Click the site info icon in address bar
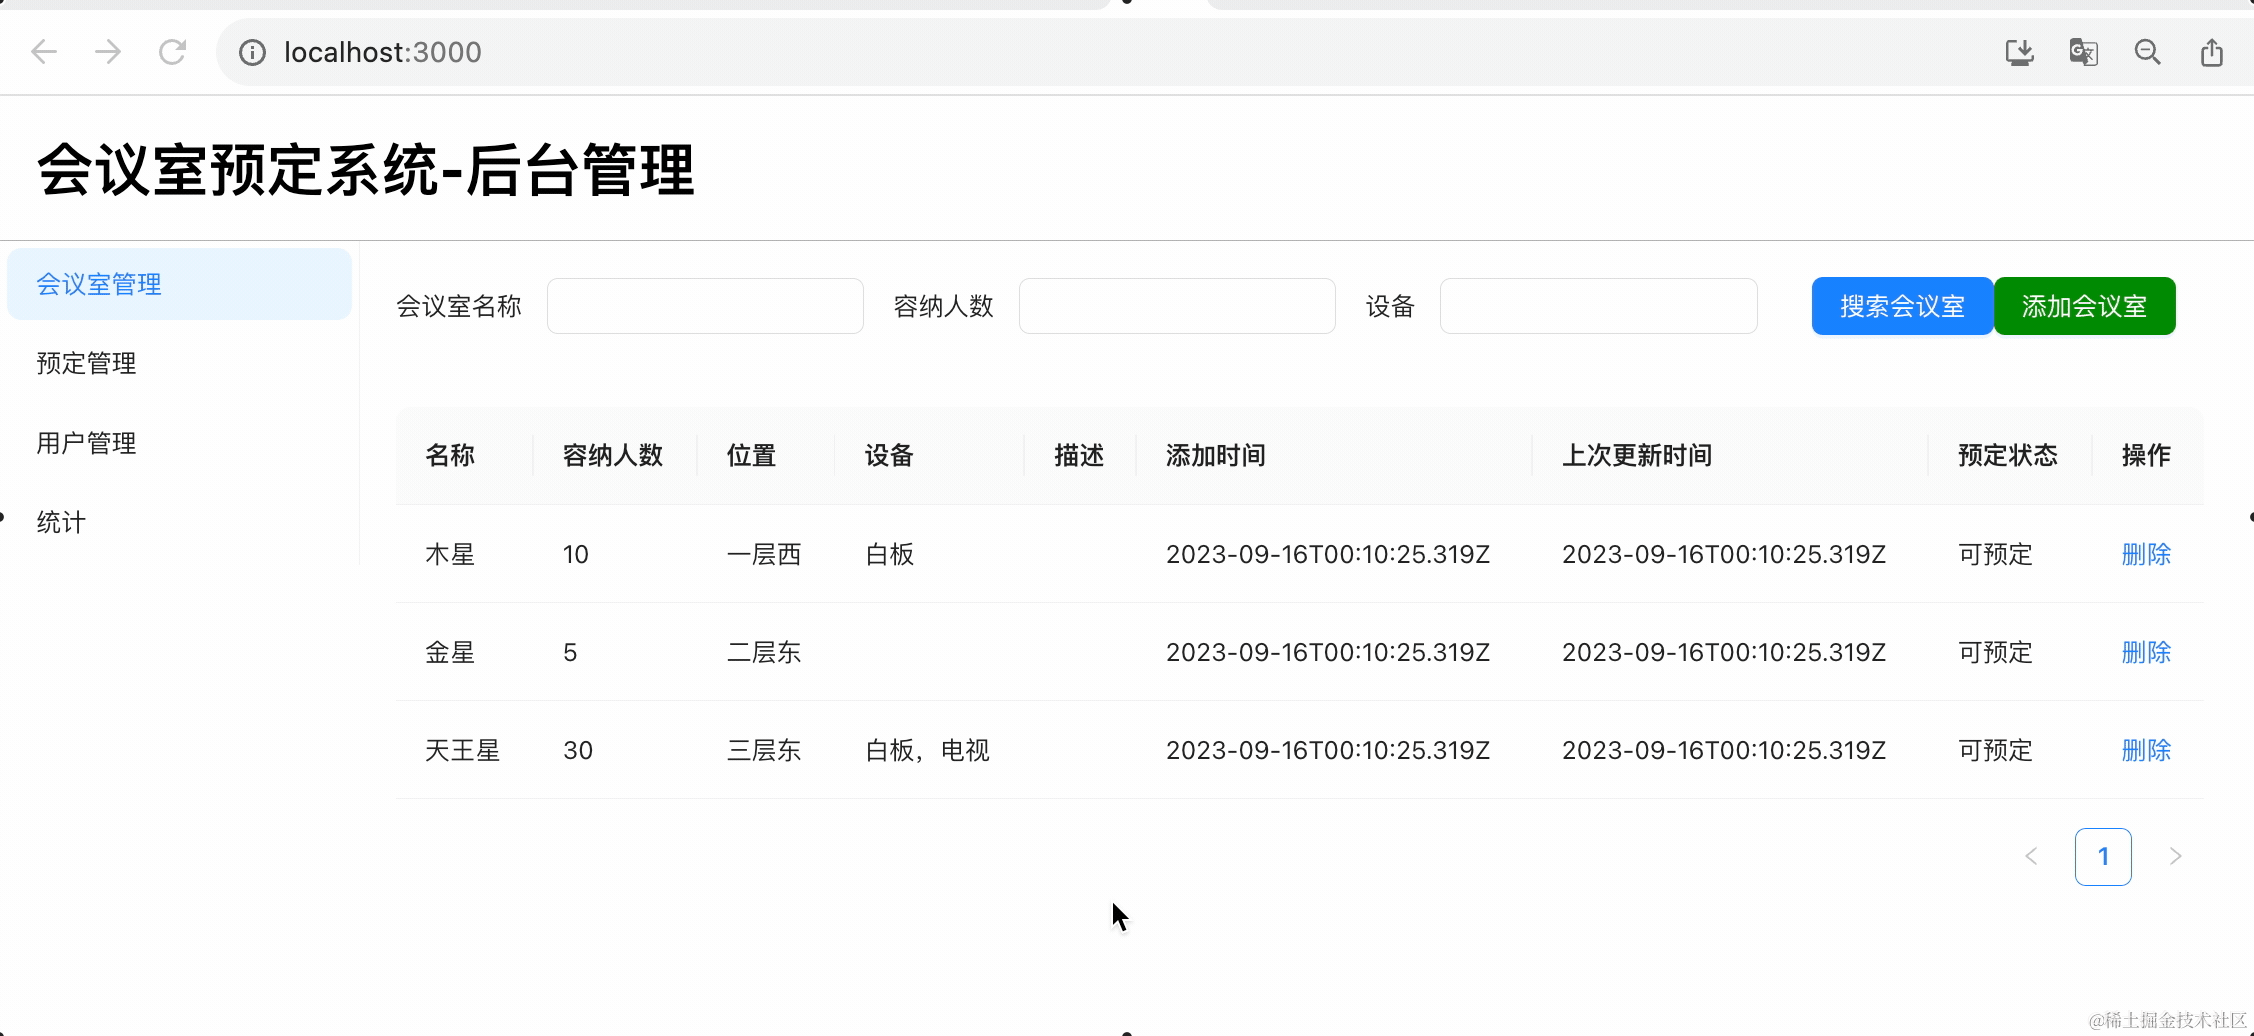 (x=252, y=52)
